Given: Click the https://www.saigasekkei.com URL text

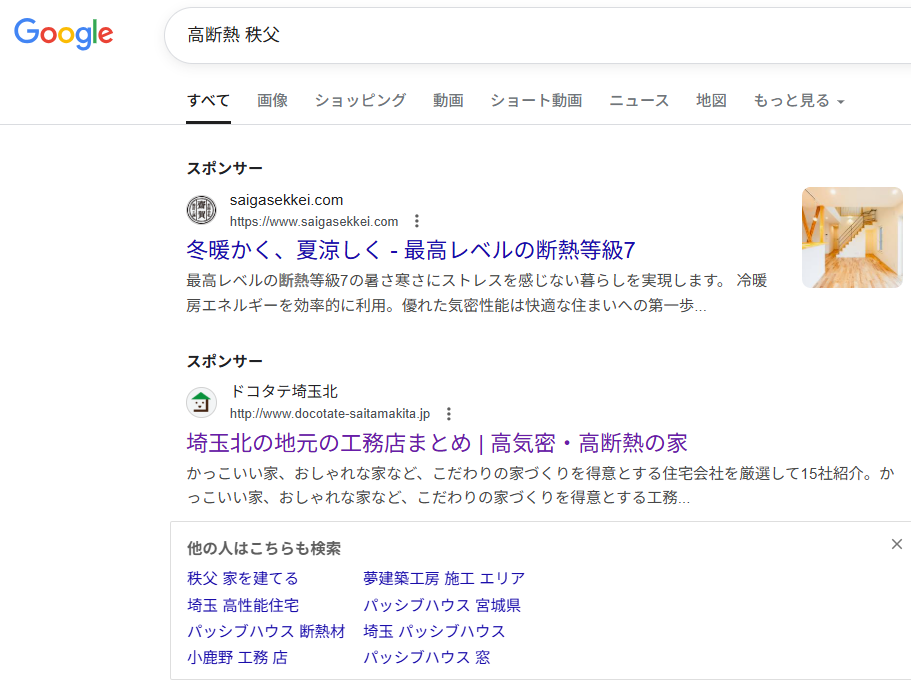Looking at the screenshot, I should point(314,221).
